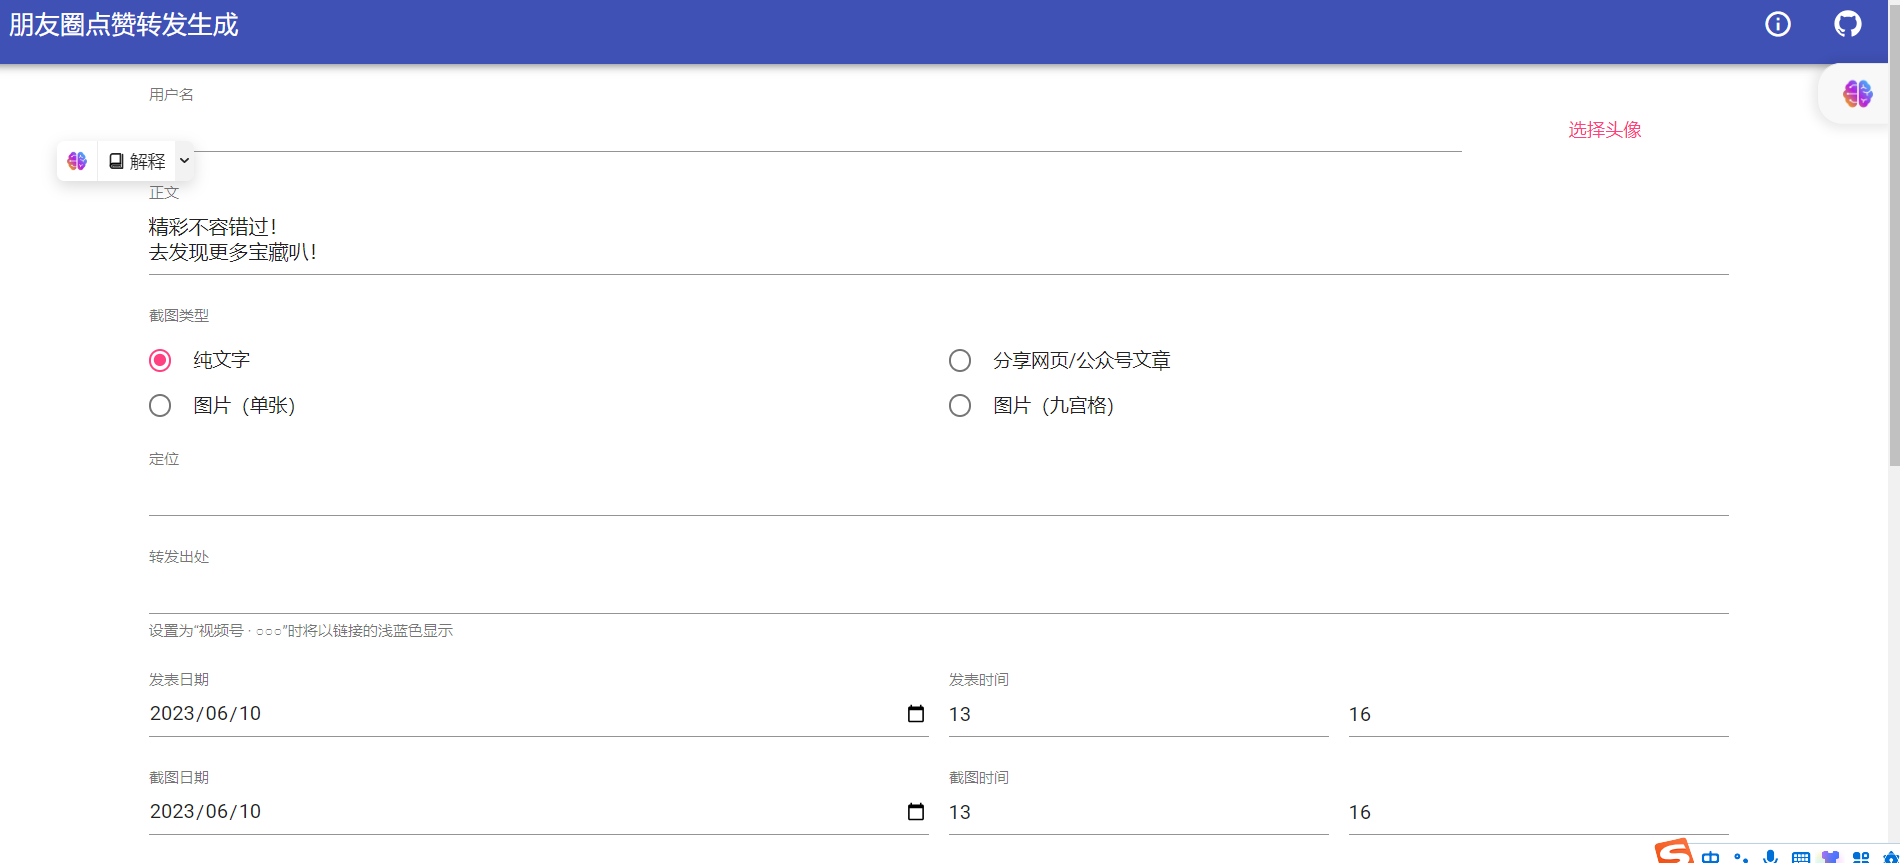
Task: Click the brain icon beside 解释 button
Action: click(x=77, y=161)
